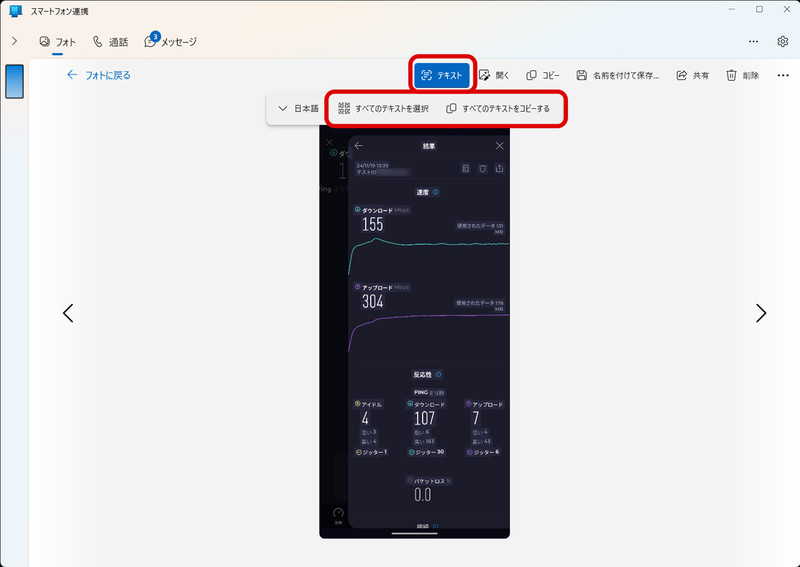Click the download ping value 107
This screenshot has width=800, height=567.
(424, 418)
